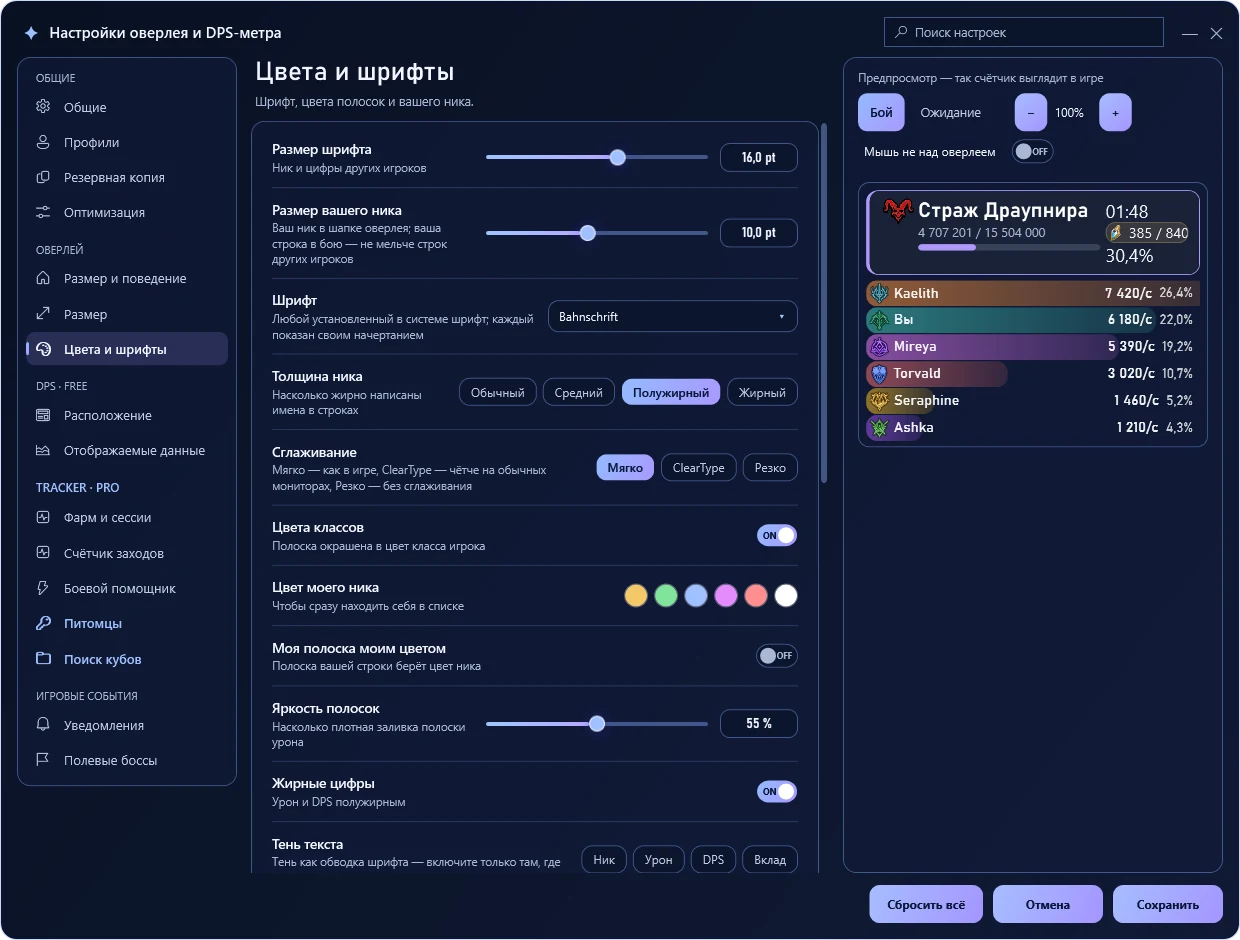Click Mireya's class icon in preview

click(x=879, y=347)
